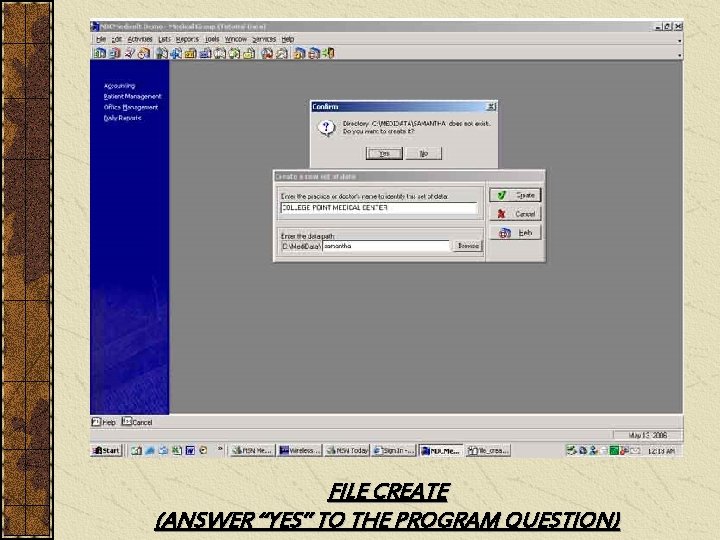This screenshot has width=720, height=540.
Task: Open the Sign In taskbar button
Action: pos(394,451)
